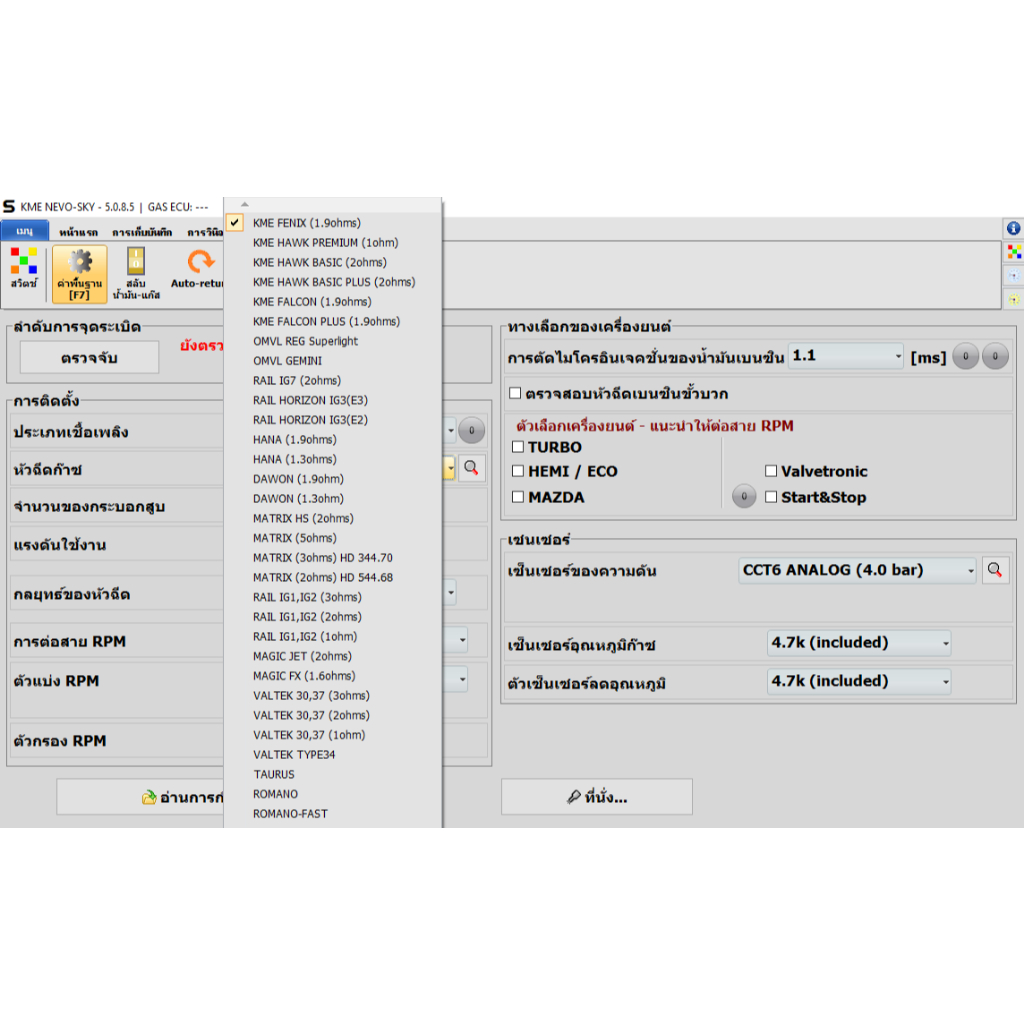Open the gas temperature sensor 4.7k dropdown
The width and height of the screenshot is (1024, 1024).
coord(859,643)
